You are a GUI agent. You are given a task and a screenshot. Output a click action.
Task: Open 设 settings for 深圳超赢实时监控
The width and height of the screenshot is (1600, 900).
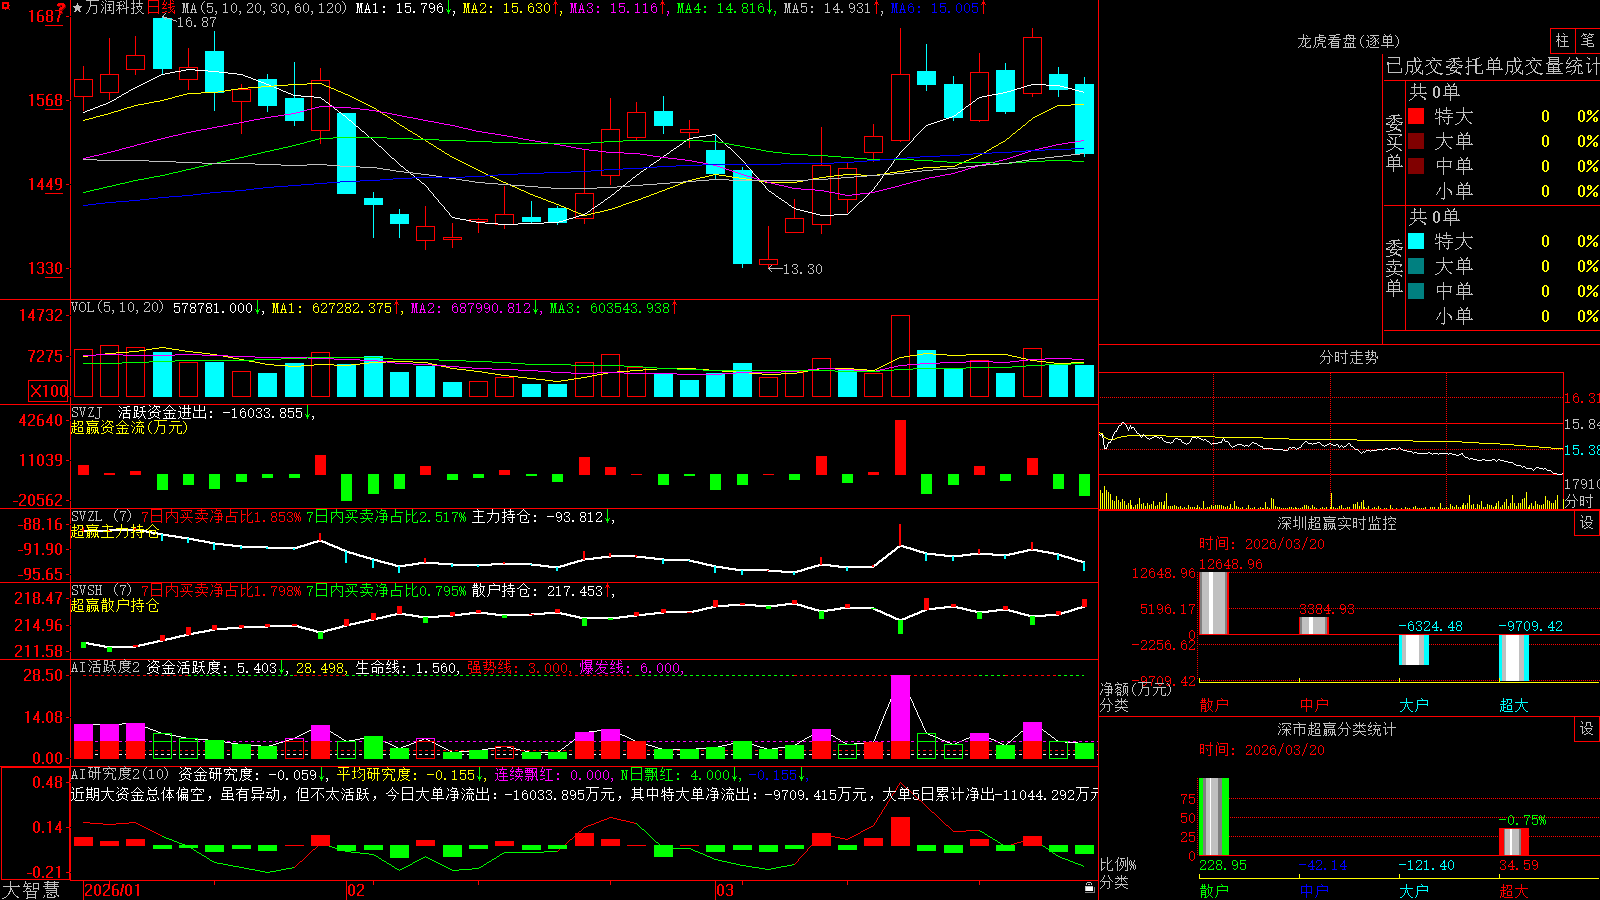click(1587, 523)
